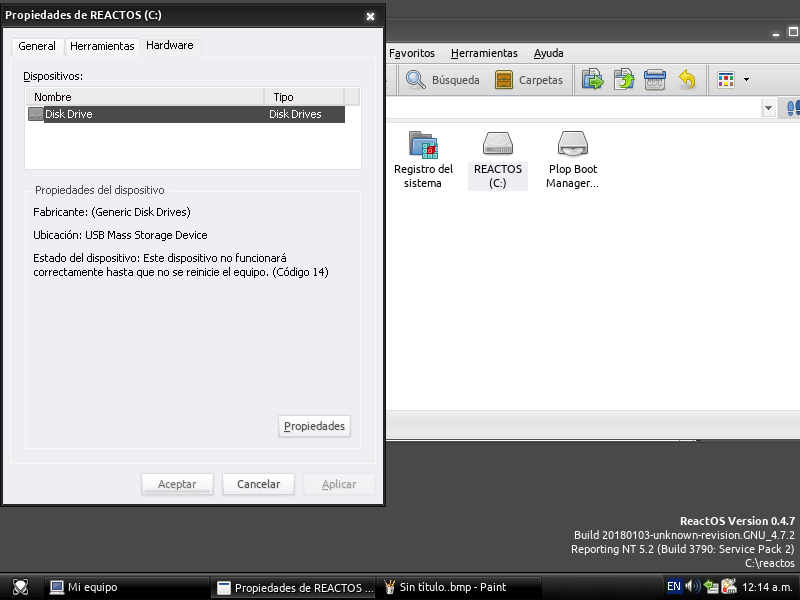Viewport: 800px width, 600px height.
Task: Select the Plop Boot Manager disc icon
Action: pyautogui.click(x=572, y=160)
